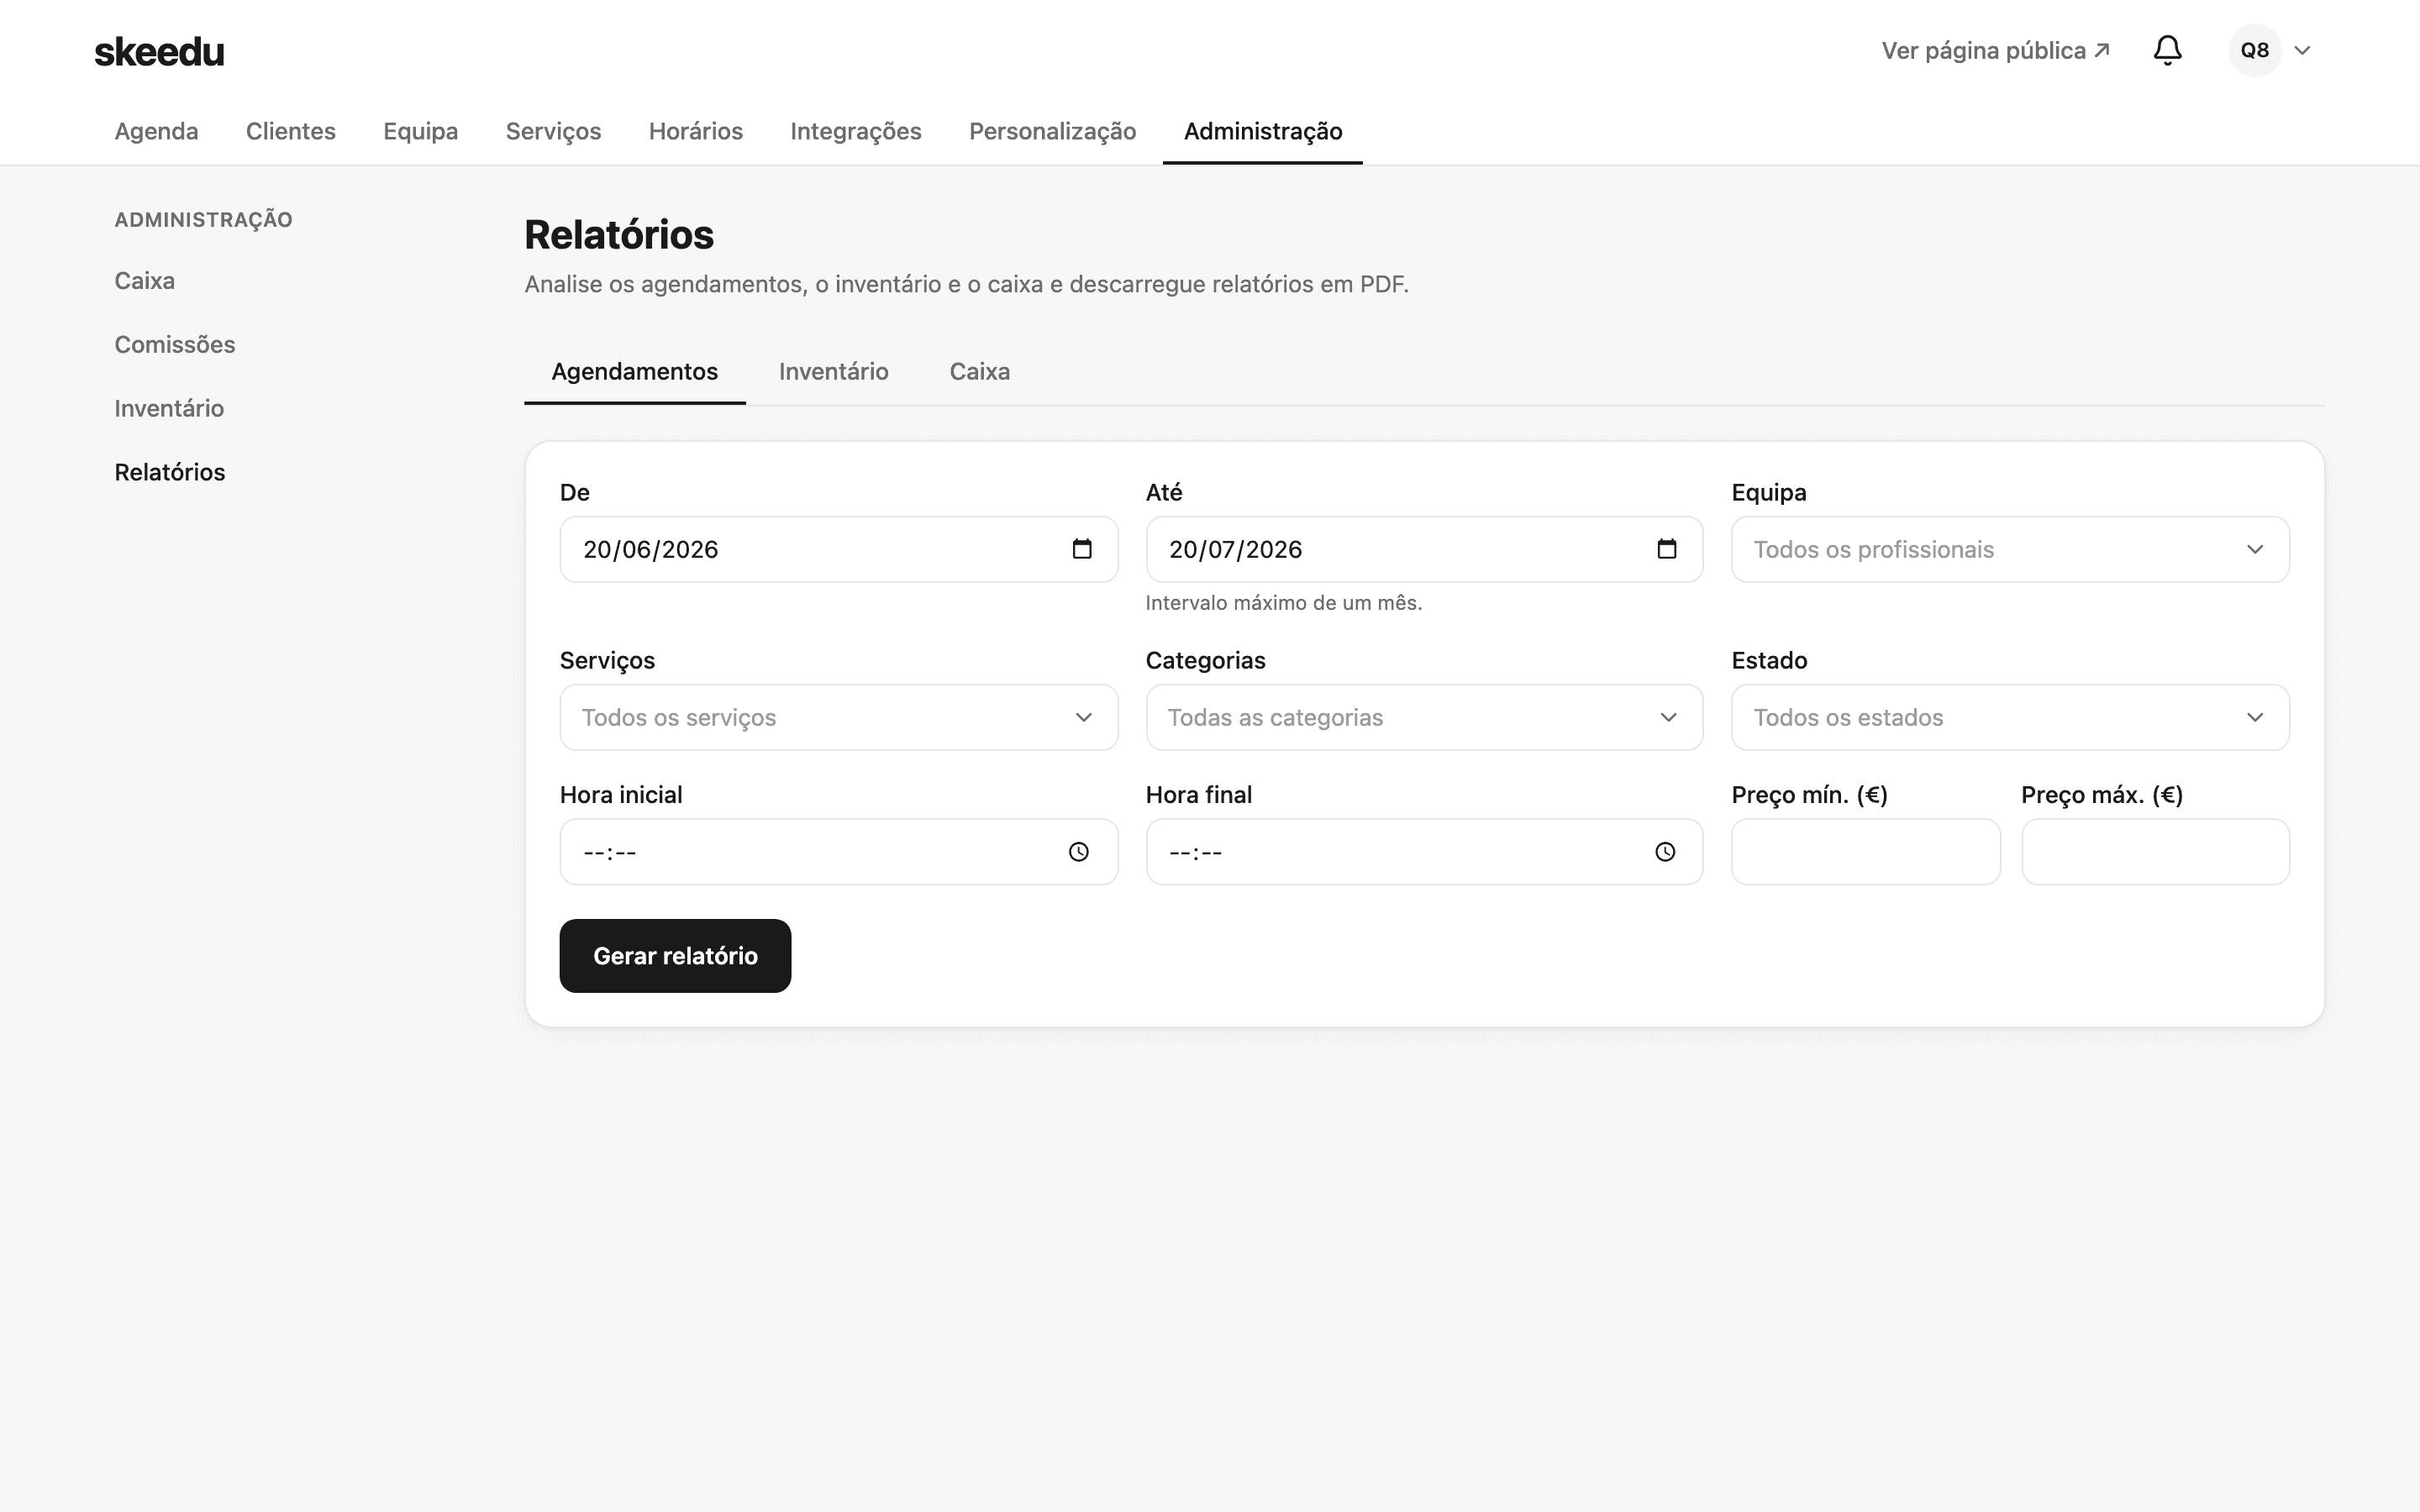Switch to the Inventário report tab
2420x1512 pixels.
click(833, 372)
